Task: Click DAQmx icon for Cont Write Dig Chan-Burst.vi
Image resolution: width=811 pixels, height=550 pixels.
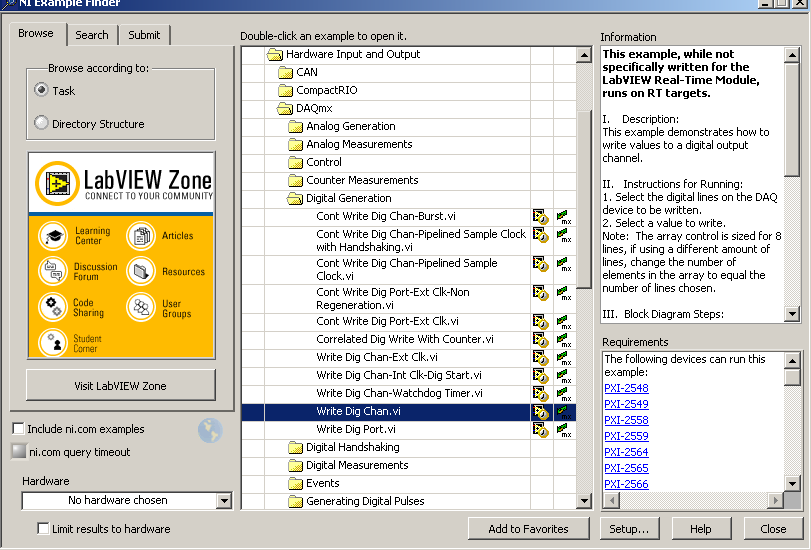Action: coord(564,217)
